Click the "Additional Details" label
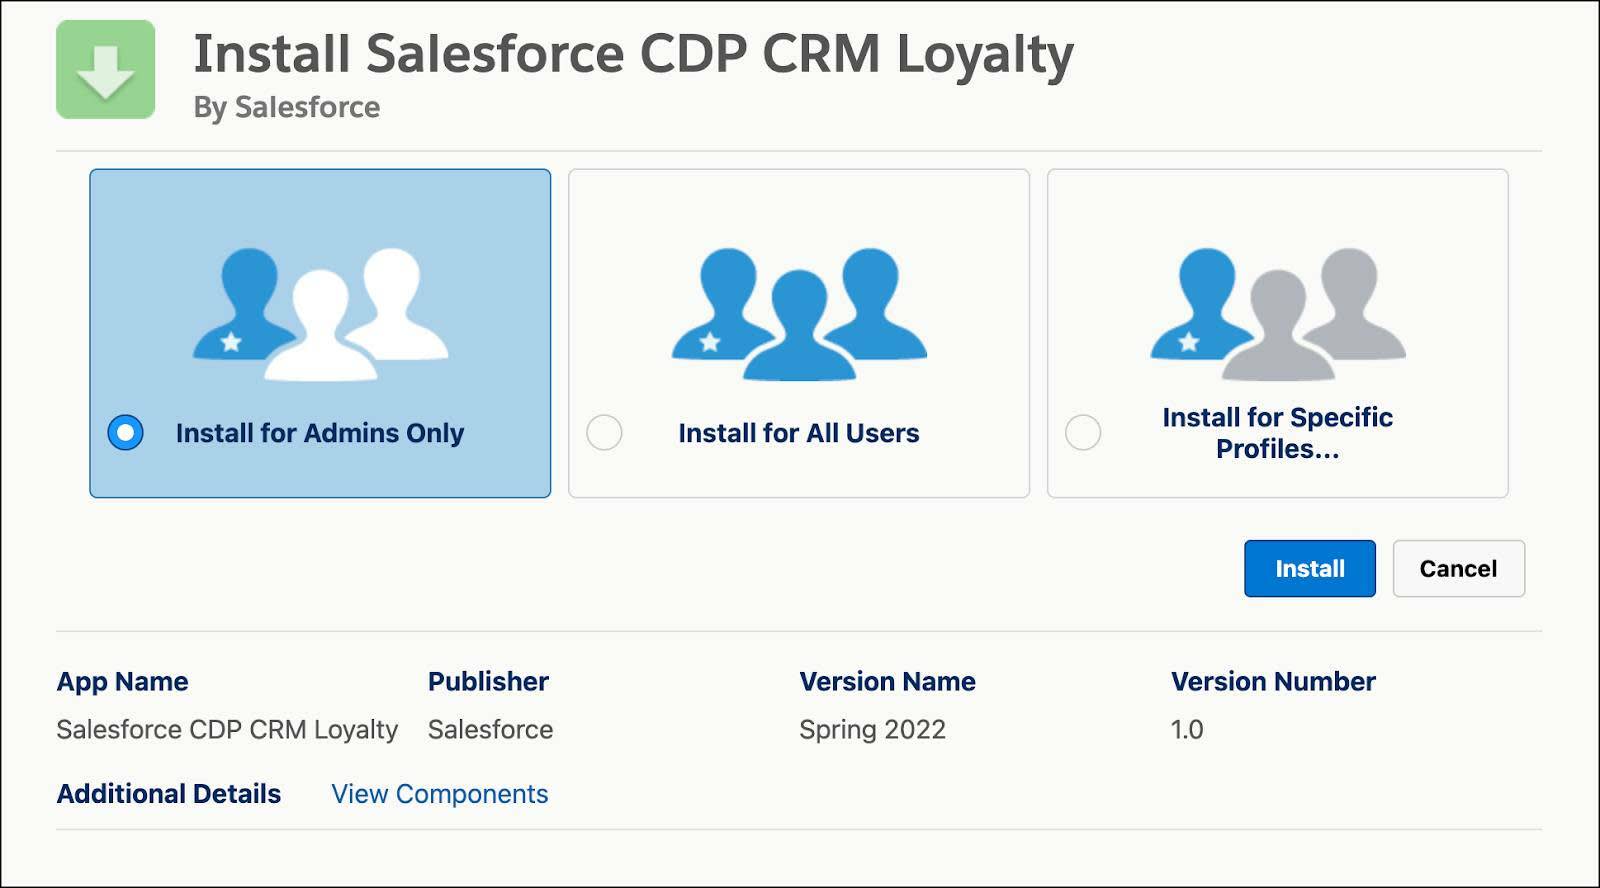 [x=169, y=794]
